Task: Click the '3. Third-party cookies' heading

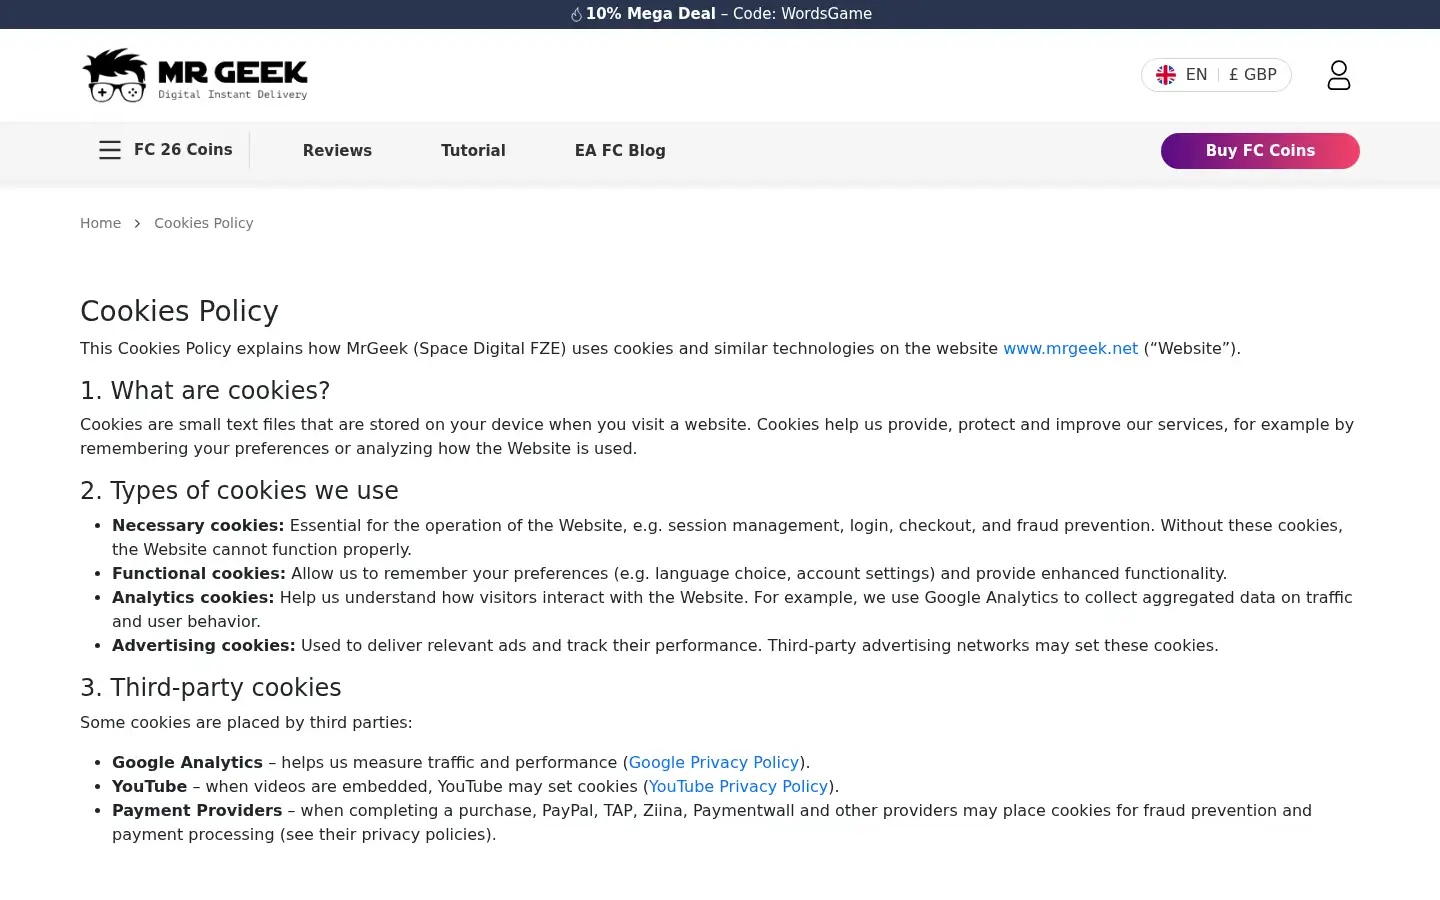Action: [211, 687]
